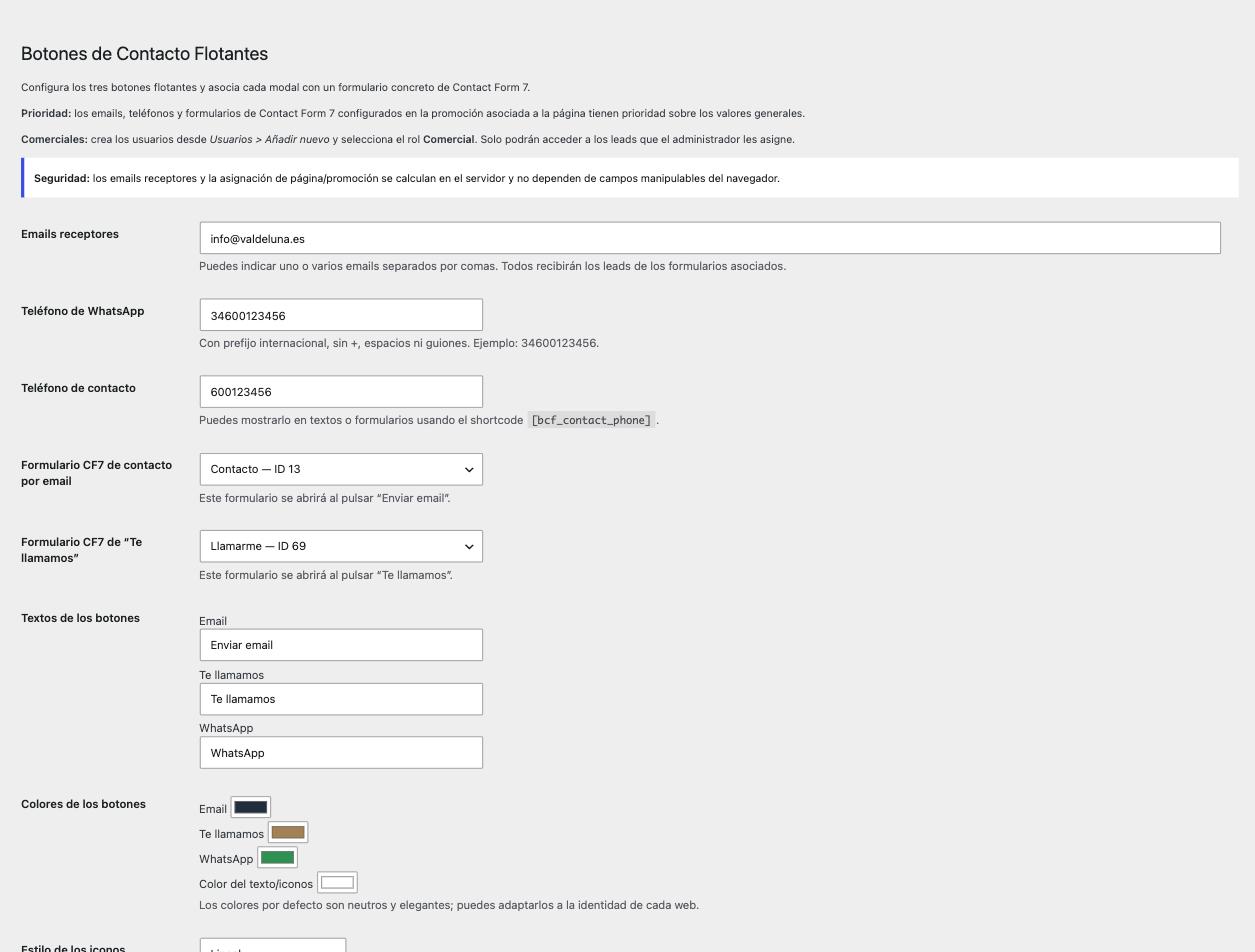Focus the Teléfono de WhatsApp input
The height and width of the screenshot is (952, 1255).
(x=341, y=315)
